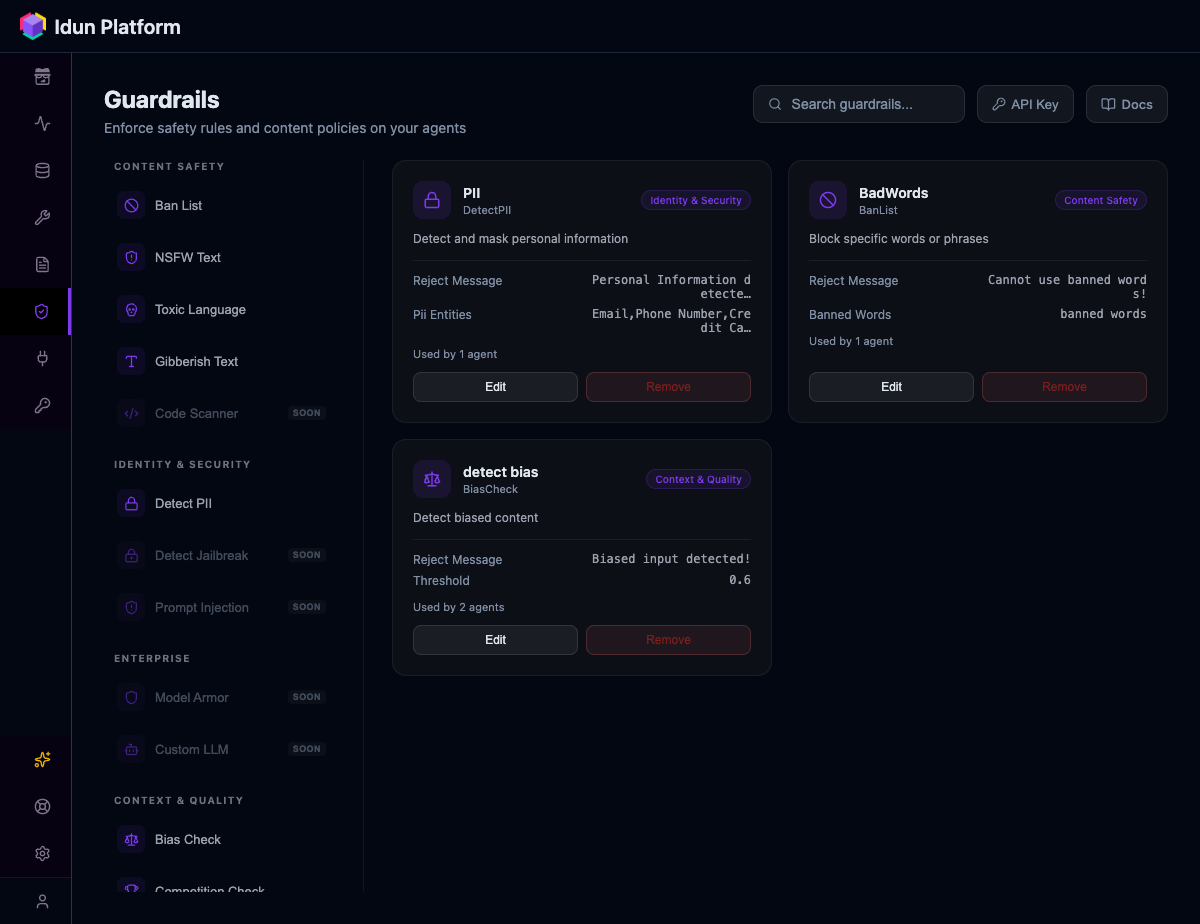Click the Idun Platform cube logo
Viewport: 1200px width, 924px height.
click(x=33, y=26)
